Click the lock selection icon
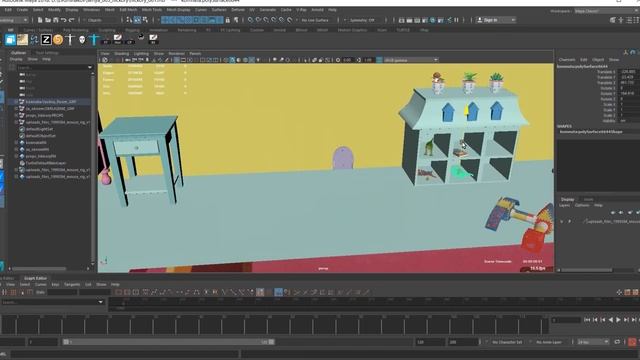The width and height of the screenshot is (640, 360). pos(228,20)
